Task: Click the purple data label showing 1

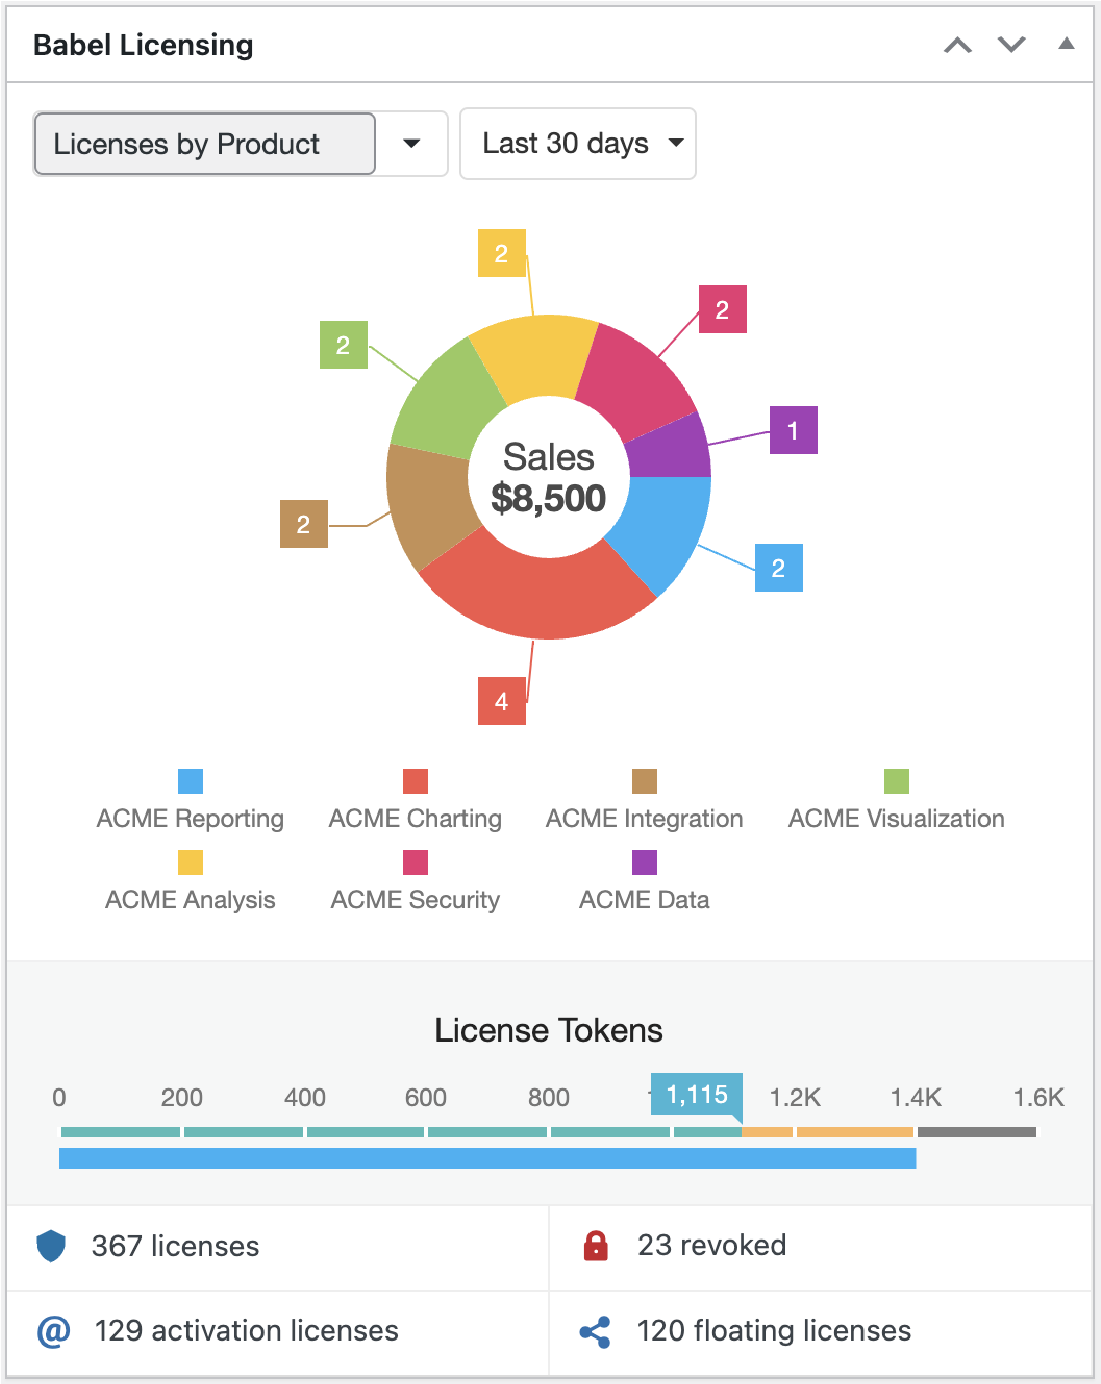Action: coord(793,430)
